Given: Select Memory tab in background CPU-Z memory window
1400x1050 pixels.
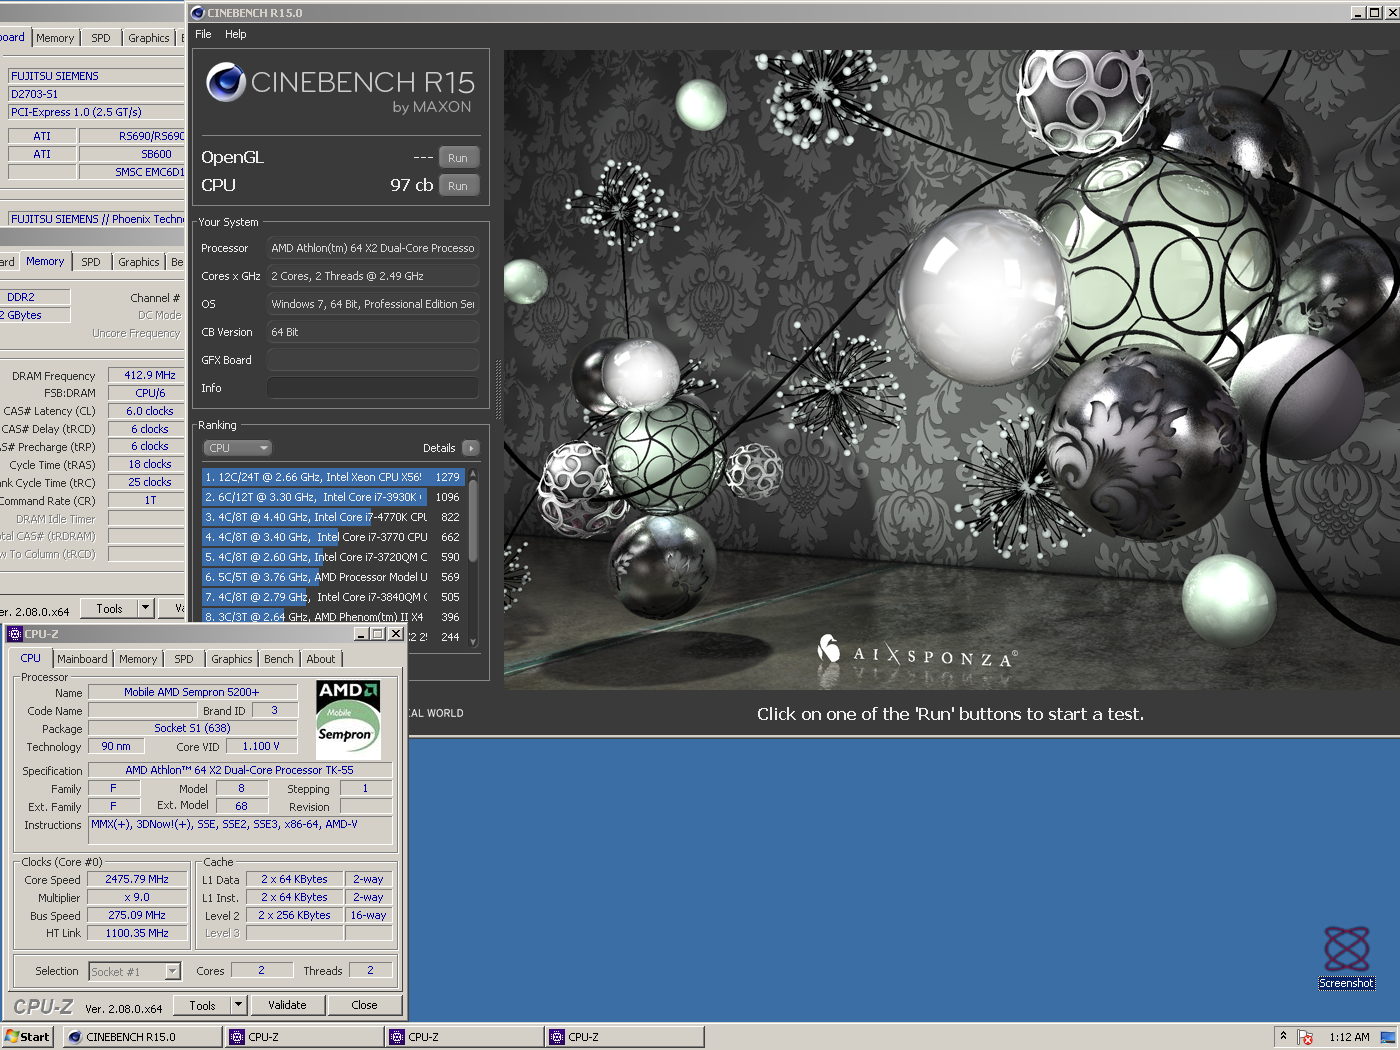Looking at the screenshot, I should (x=45, y=261).
